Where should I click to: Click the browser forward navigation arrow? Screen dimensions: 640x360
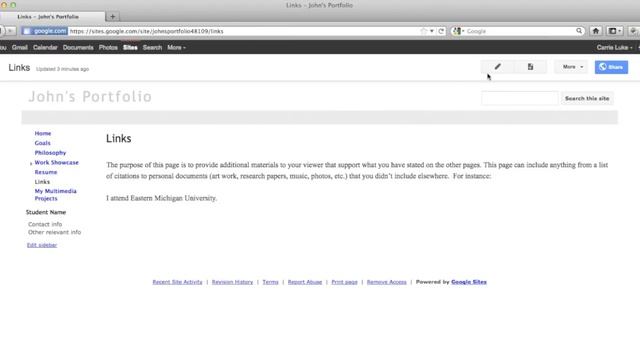[10, 31]
